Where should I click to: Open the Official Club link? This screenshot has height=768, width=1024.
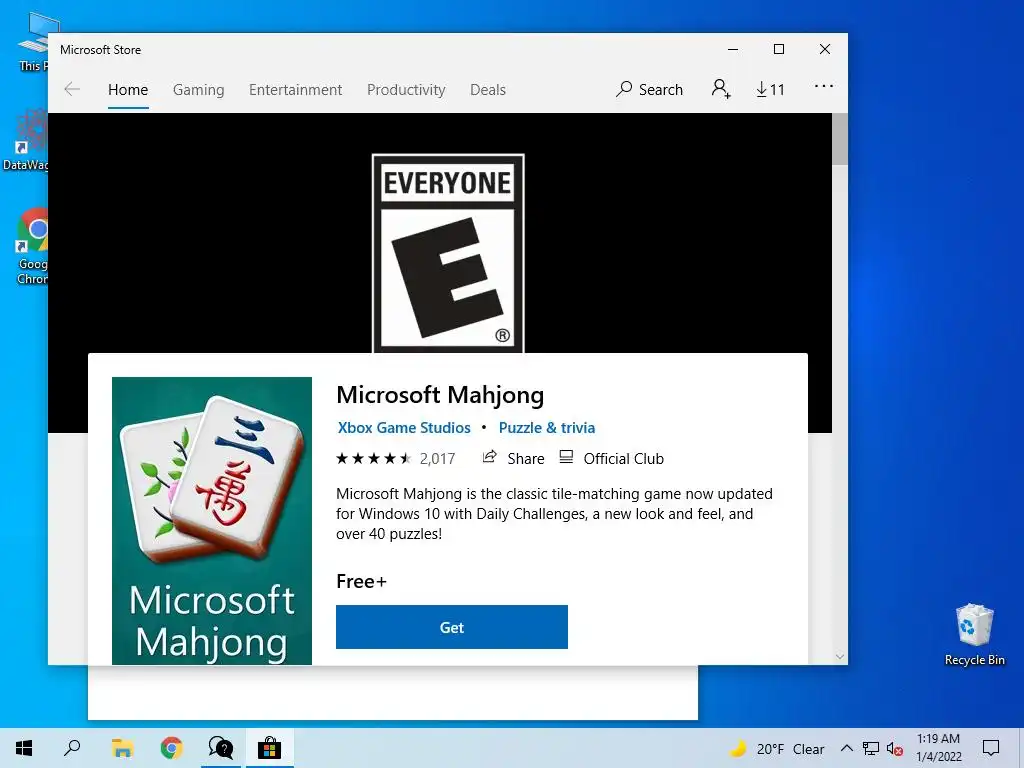[x=623, y=459]
